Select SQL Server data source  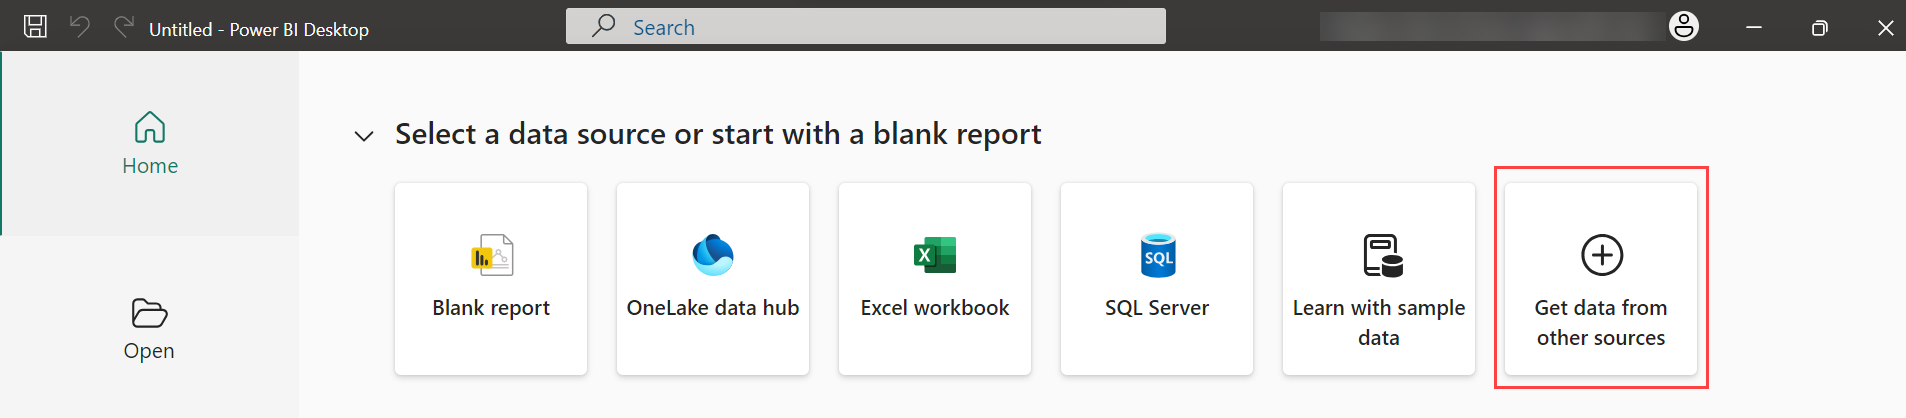click(x=1157, y=279)
